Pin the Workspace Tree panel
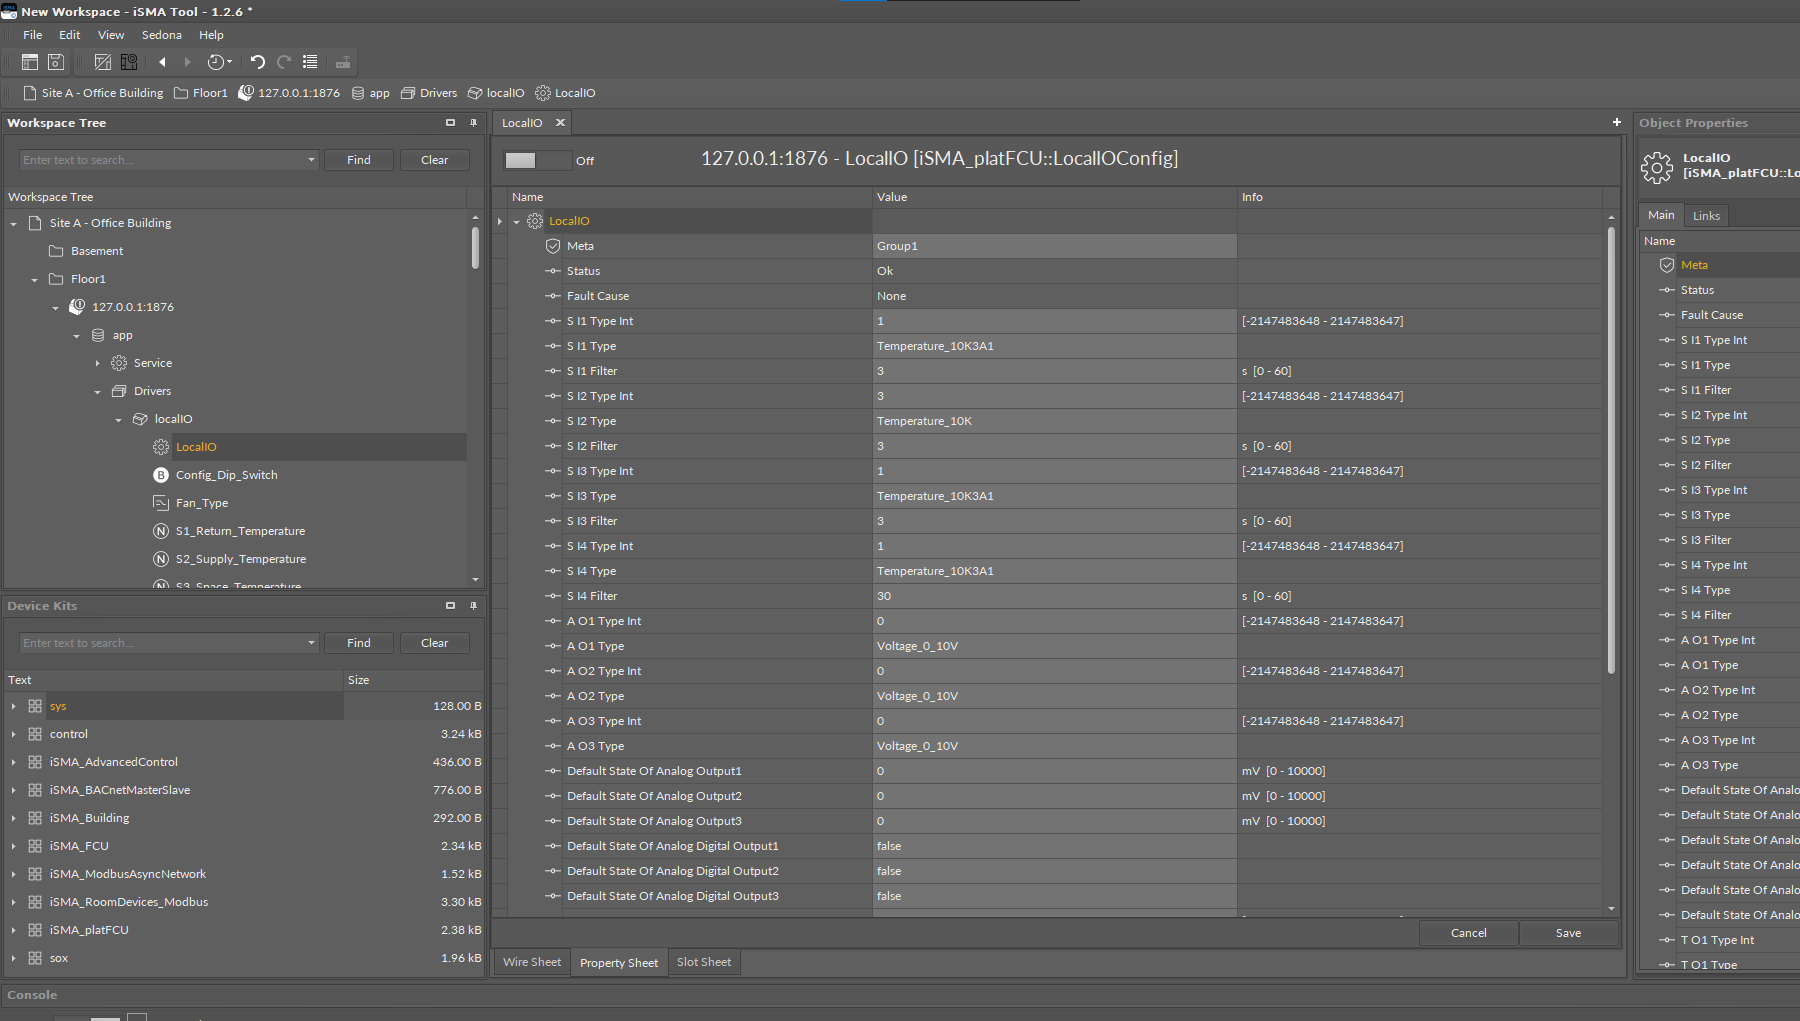The width and height of the screenshot is (1800, 1021). (473, 123)
